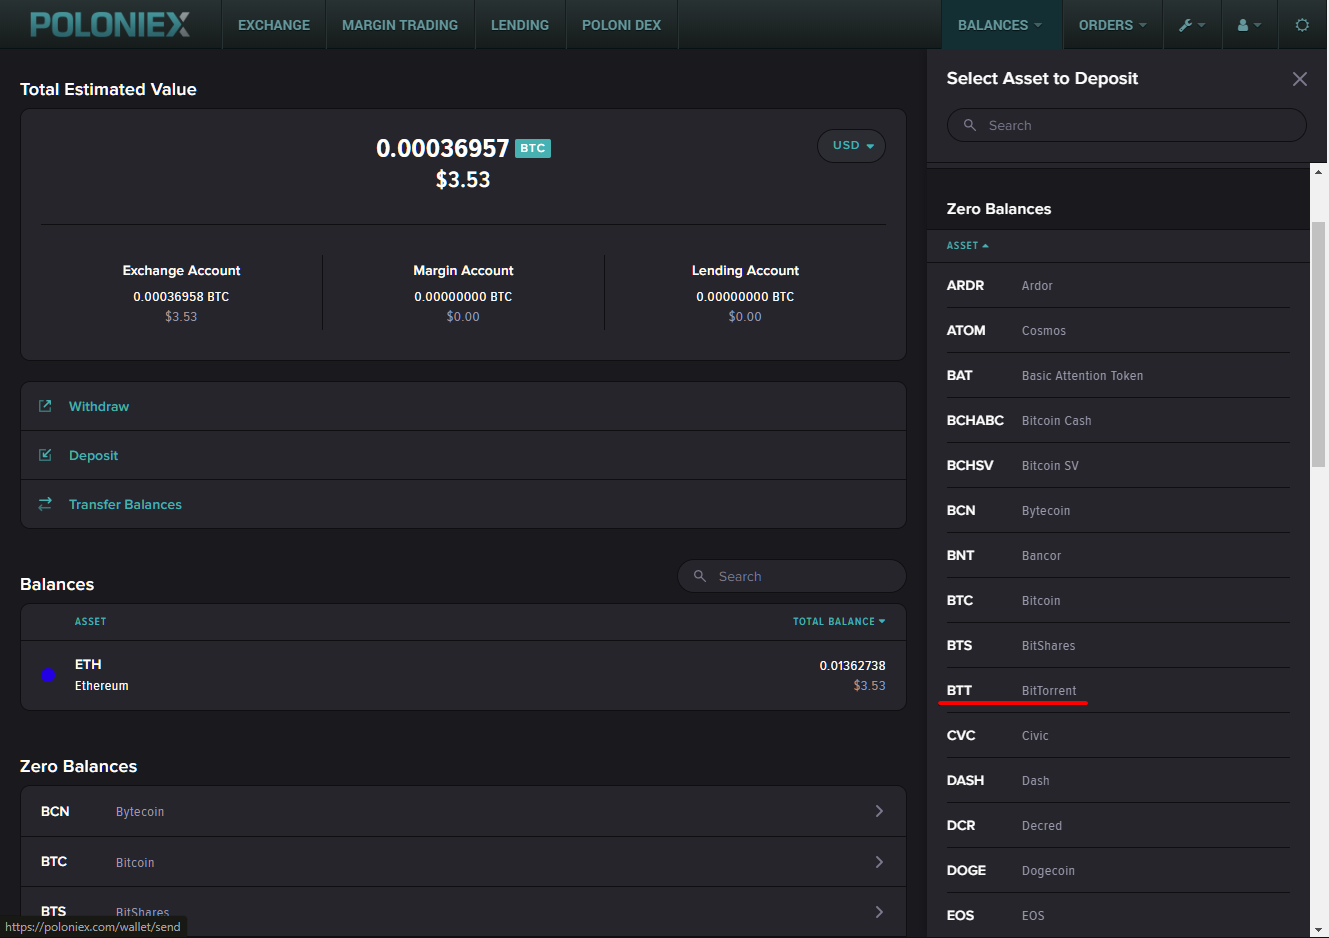Select EOS for deposit

click(1118, 915)
